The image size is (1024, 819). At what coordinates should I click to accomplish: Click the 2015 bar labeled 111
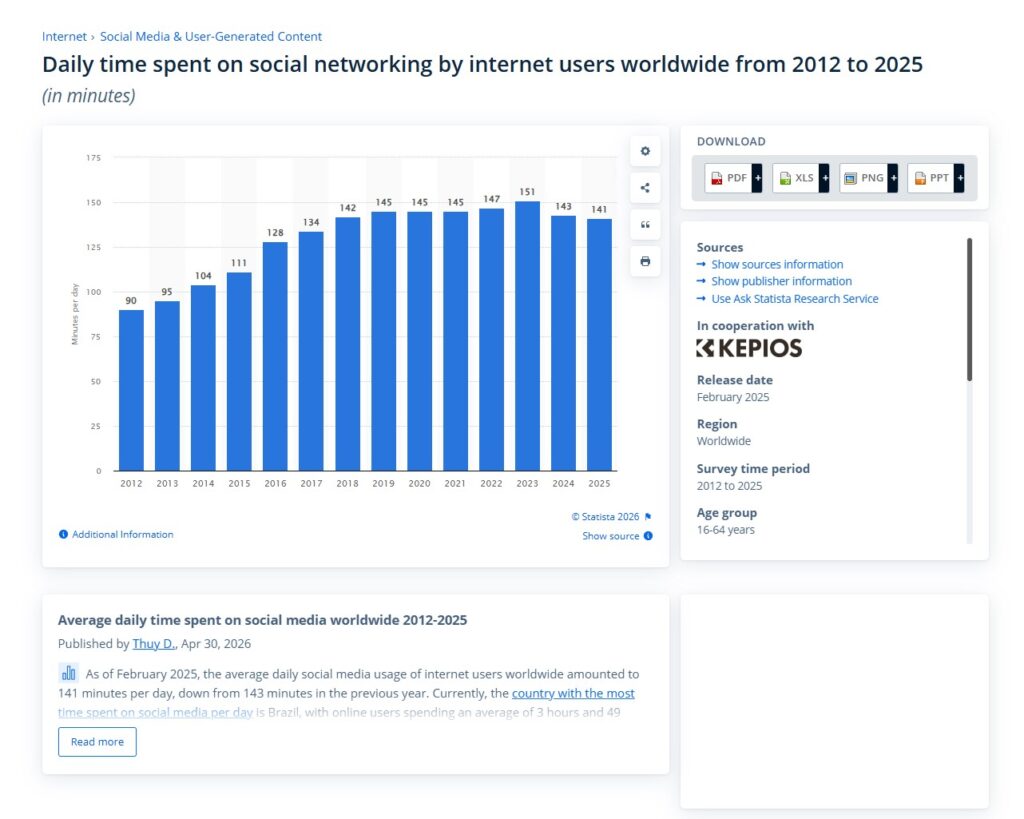tap(239, 371)
